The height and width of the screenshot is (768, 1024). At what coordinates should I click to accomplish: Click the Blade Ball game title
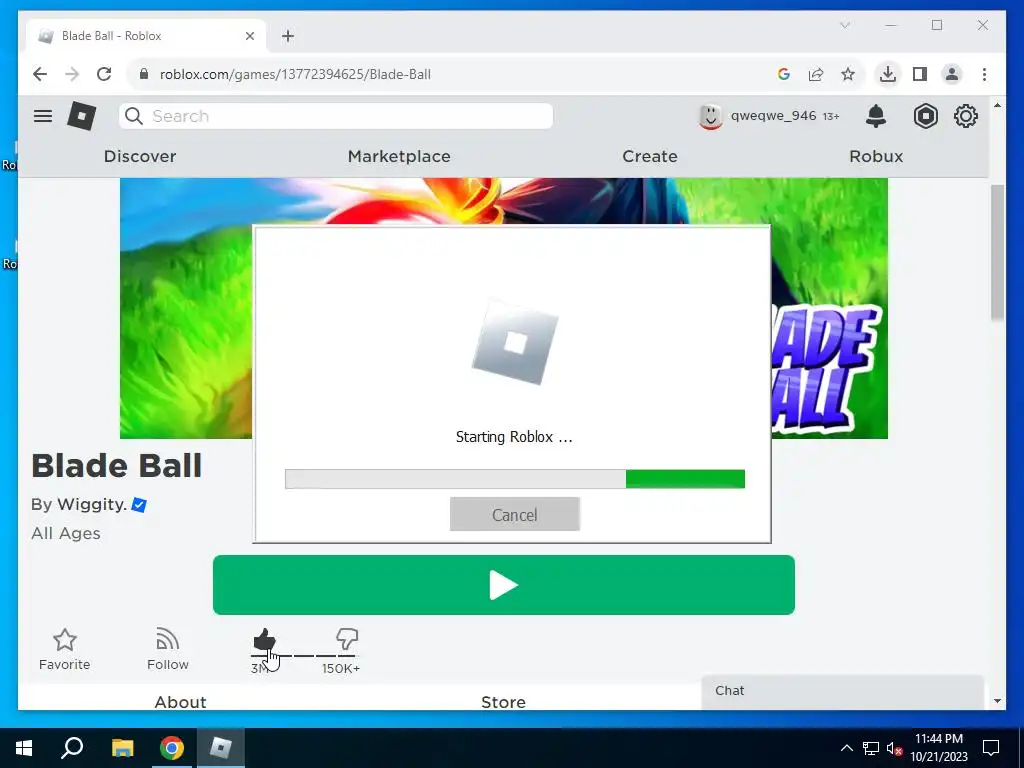click(116, 466)
